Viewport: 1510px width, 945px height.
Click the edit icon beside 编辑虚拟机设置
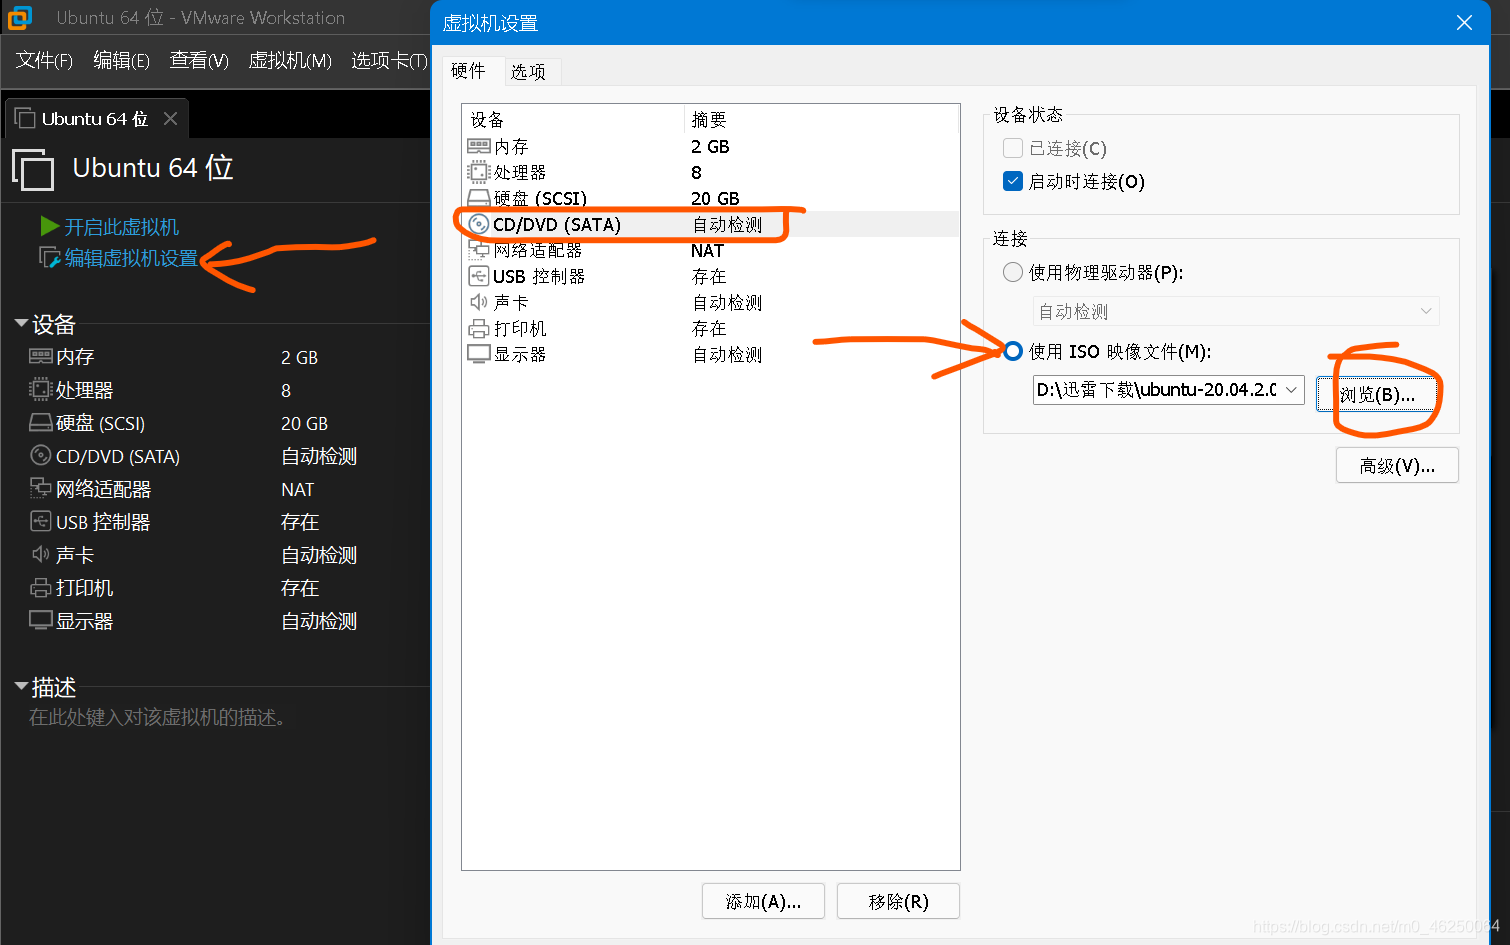(50, 258)
